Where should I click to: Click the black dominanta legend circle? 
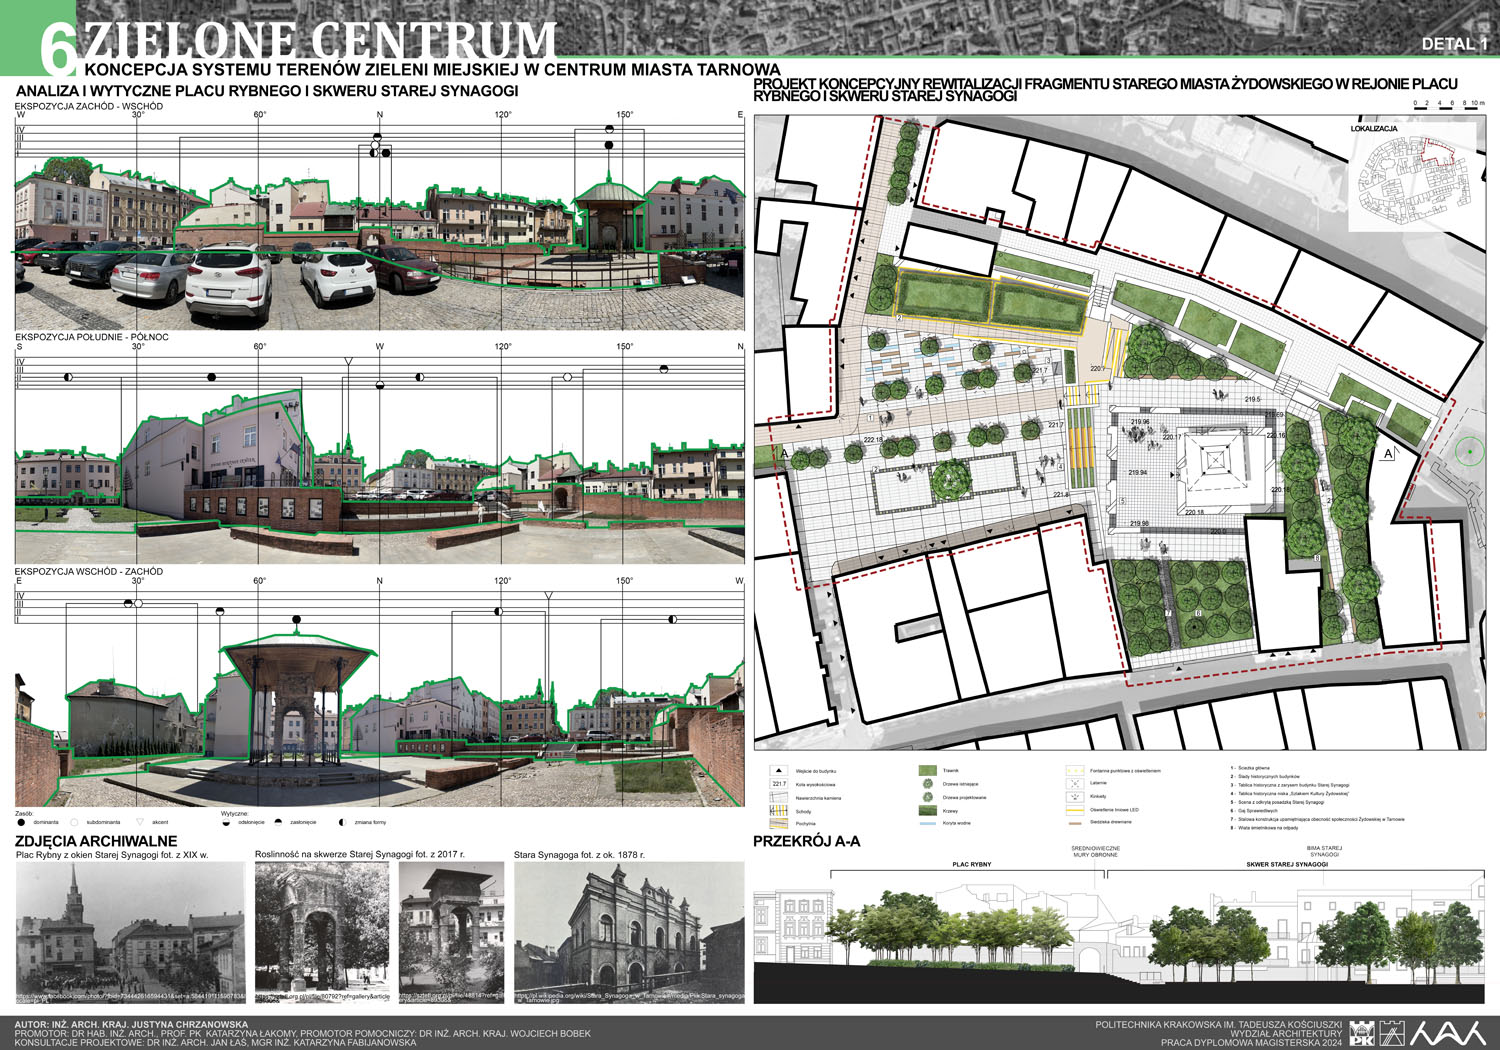pyautogui.click(x=22, y=822)
